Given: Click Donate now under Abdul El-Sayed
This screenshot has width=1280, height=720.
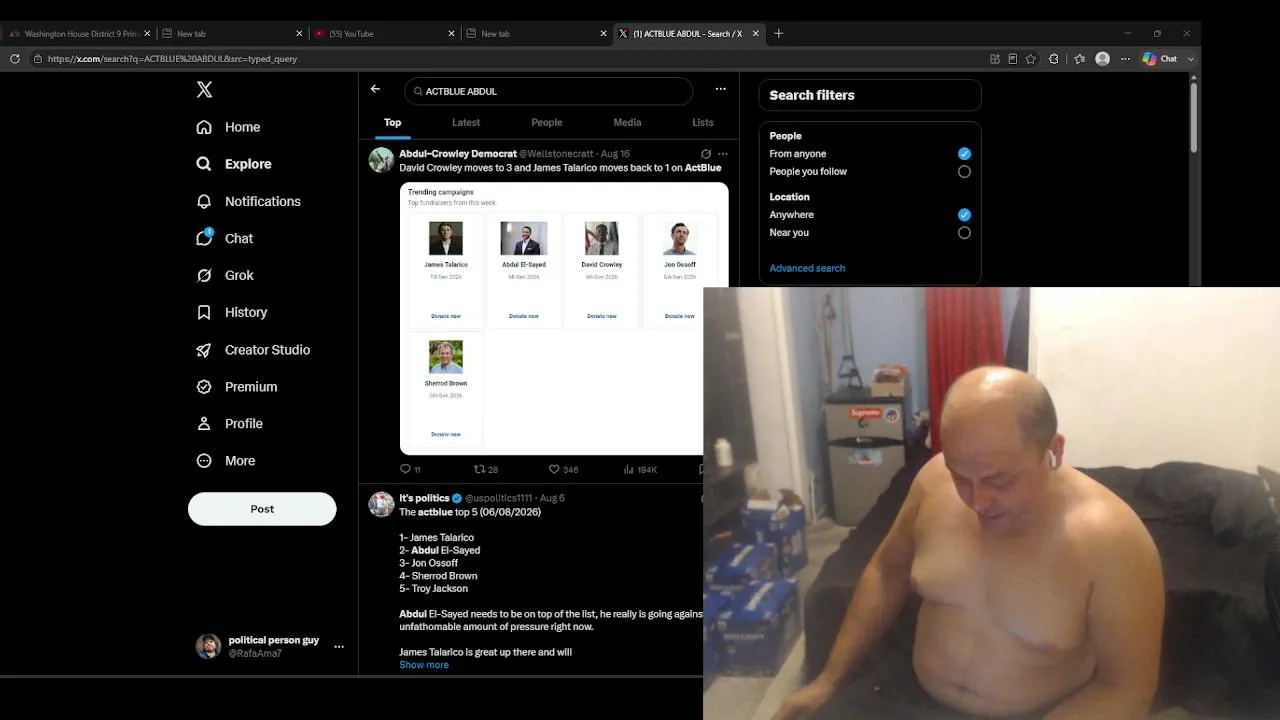Looking at the screenshot, I should (x=524, y=316).
